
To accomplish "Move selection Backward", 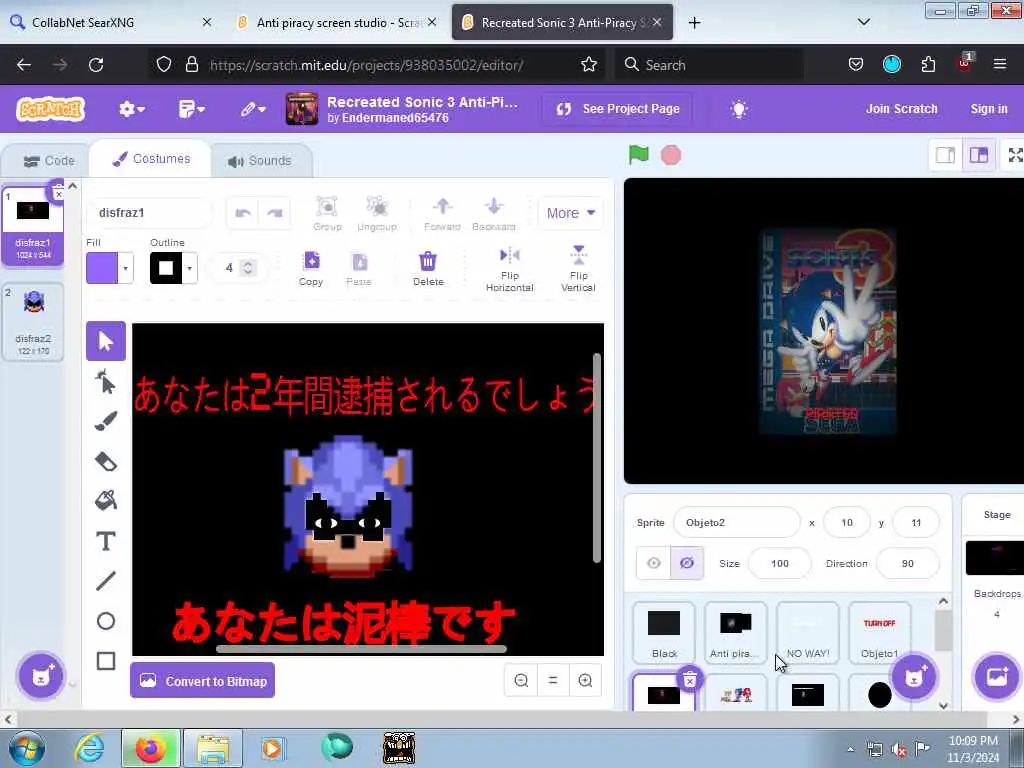I will [x=494, y=213].
